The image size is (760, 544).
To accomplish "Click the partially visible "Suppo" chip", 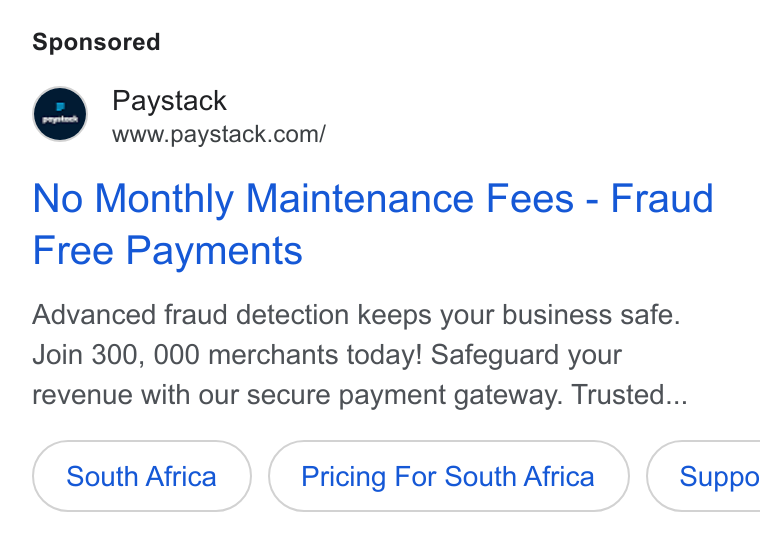I will (704, 476).
